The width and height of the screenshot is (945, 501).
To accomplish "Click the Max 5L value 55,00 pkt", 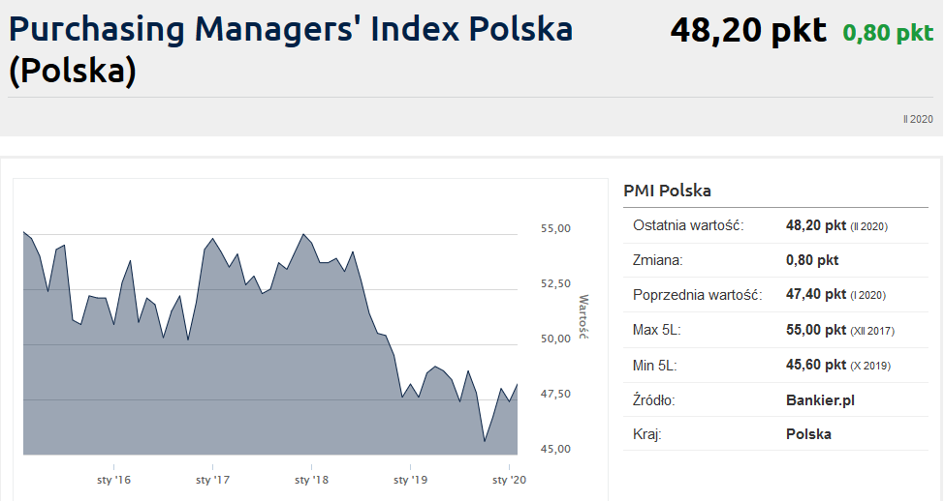I will [x=816, y=330].
